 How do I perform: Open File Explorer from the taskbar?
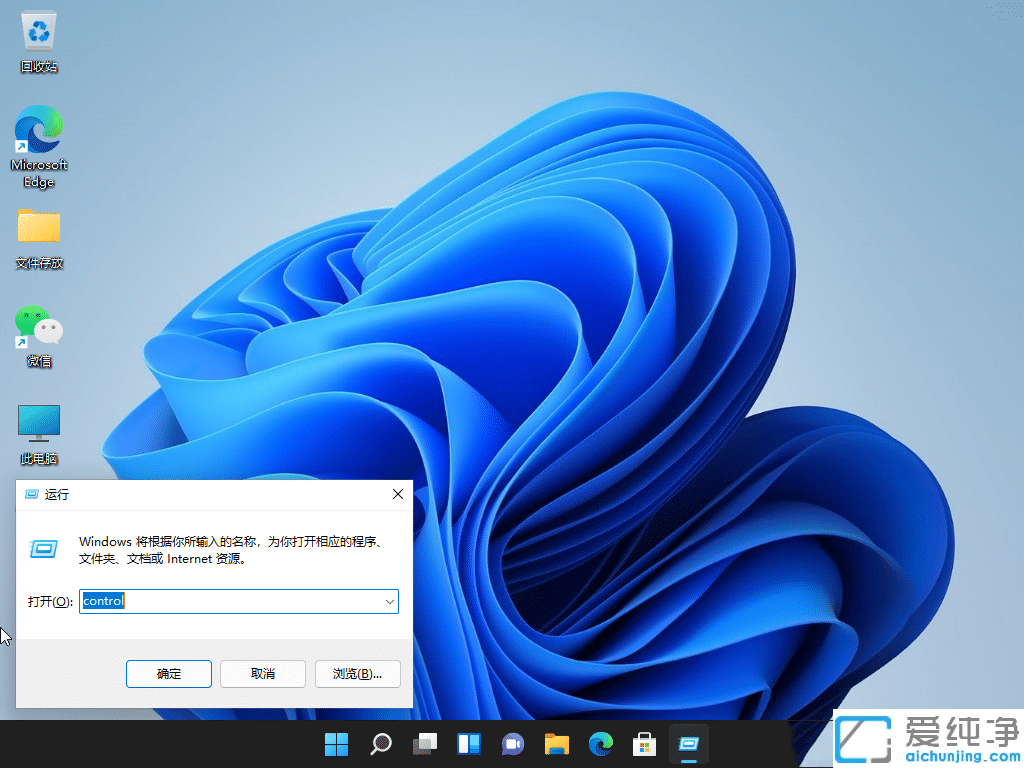point(556,744)
